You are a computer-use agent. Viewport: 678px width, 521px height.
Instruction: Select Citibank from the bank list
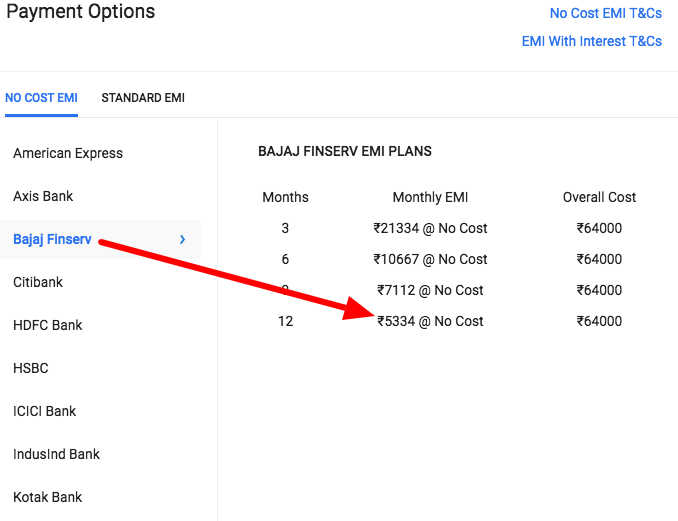(38, 282)
